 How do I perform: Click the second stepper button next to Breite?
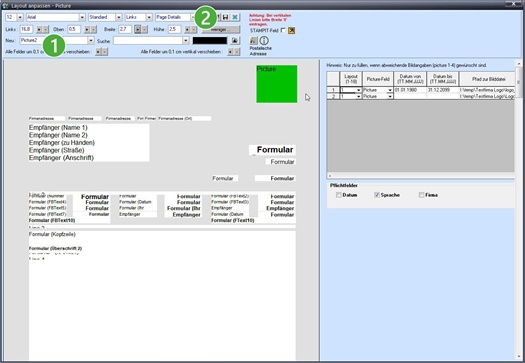tap(144, 29)
